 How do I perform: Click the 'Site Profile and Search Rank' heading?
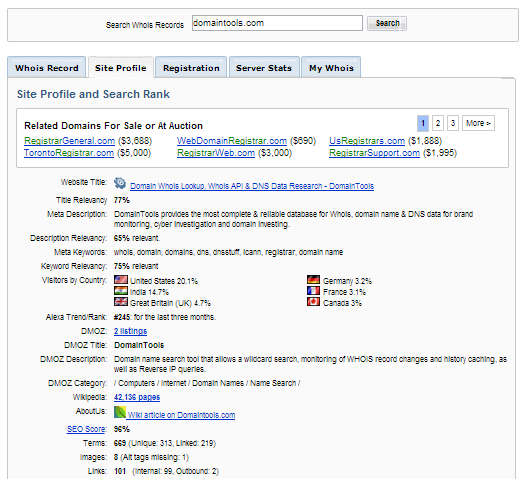[x=93, y=94]
